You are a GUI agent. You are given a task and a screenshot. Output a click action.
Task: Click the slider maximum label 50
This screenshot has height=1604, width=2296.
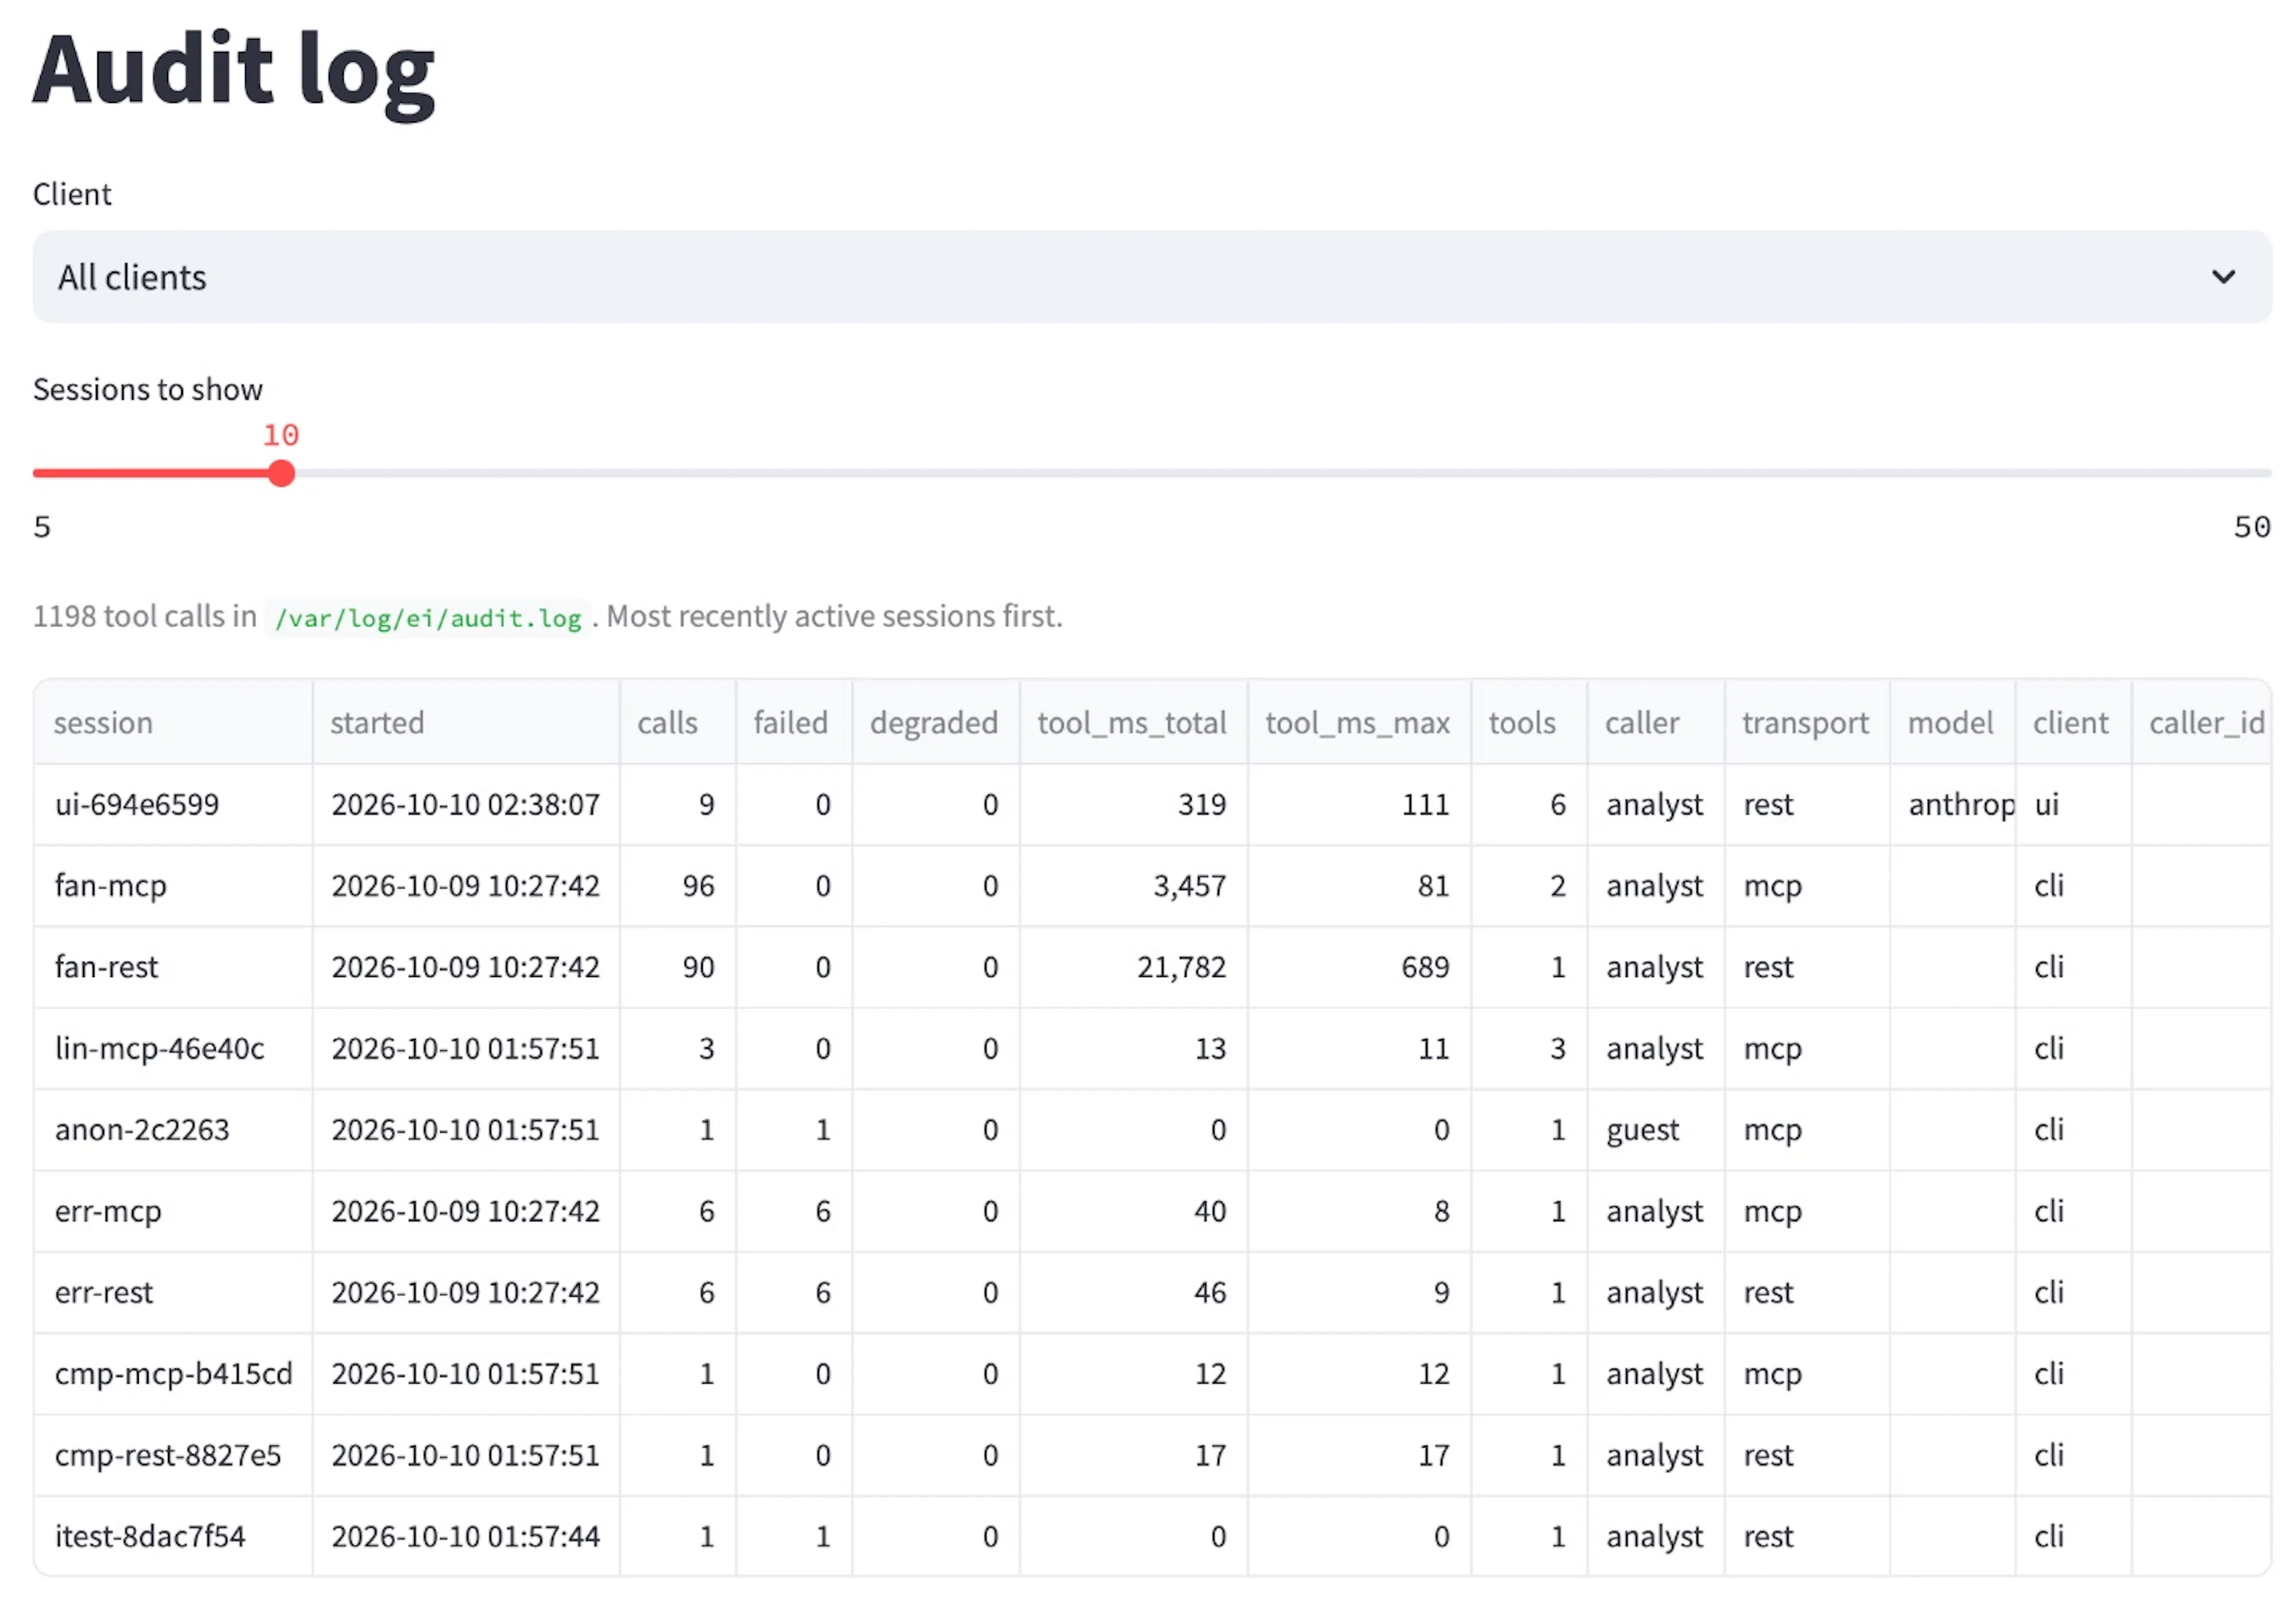pos(2252,527)
